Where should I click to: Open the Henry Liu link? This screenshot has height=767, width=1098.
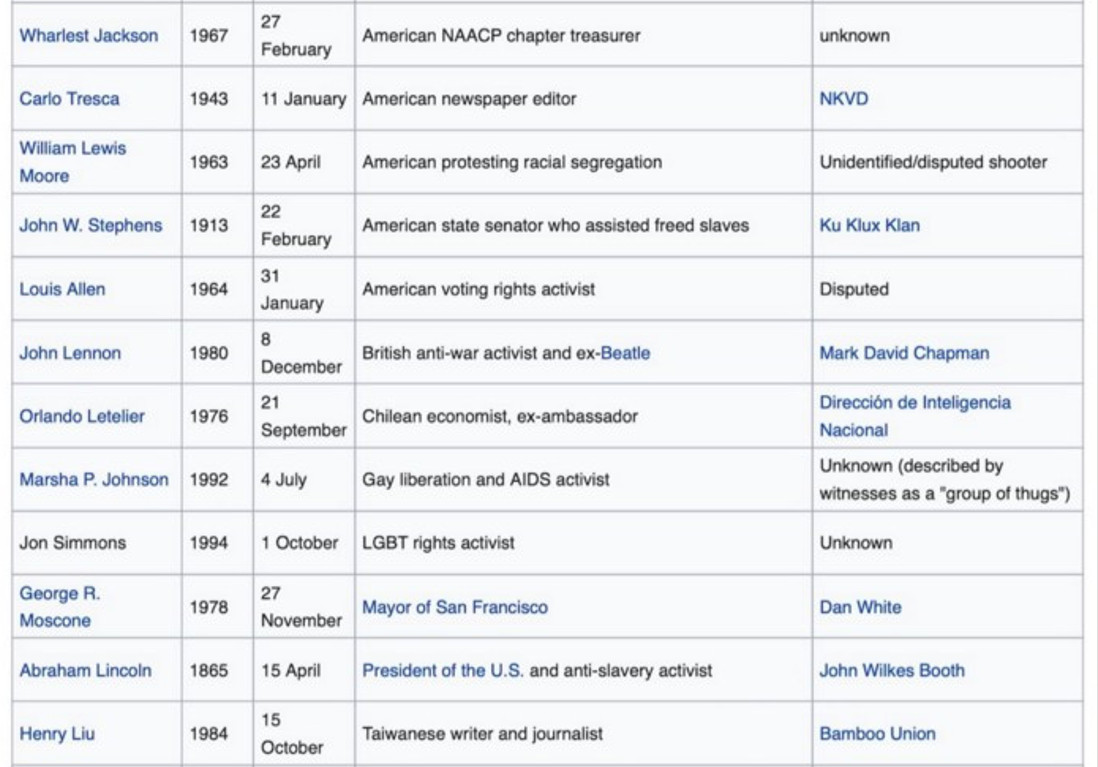coord(57,734)
